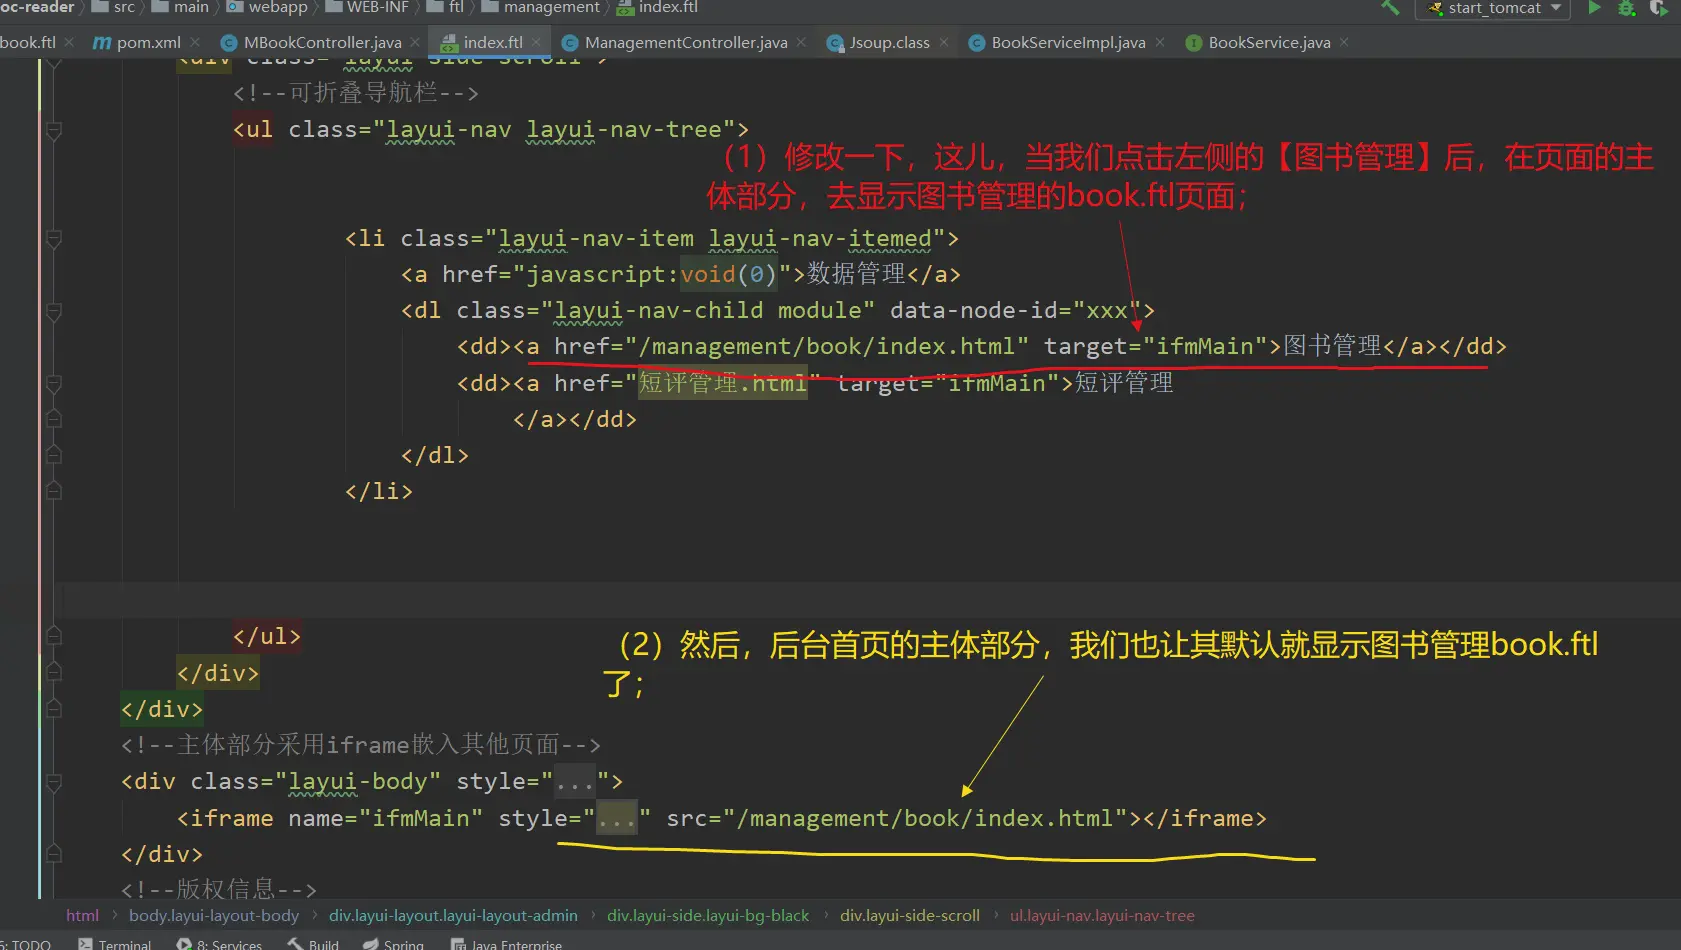
Task: Open the Services tool window
Action: (220, 944)
